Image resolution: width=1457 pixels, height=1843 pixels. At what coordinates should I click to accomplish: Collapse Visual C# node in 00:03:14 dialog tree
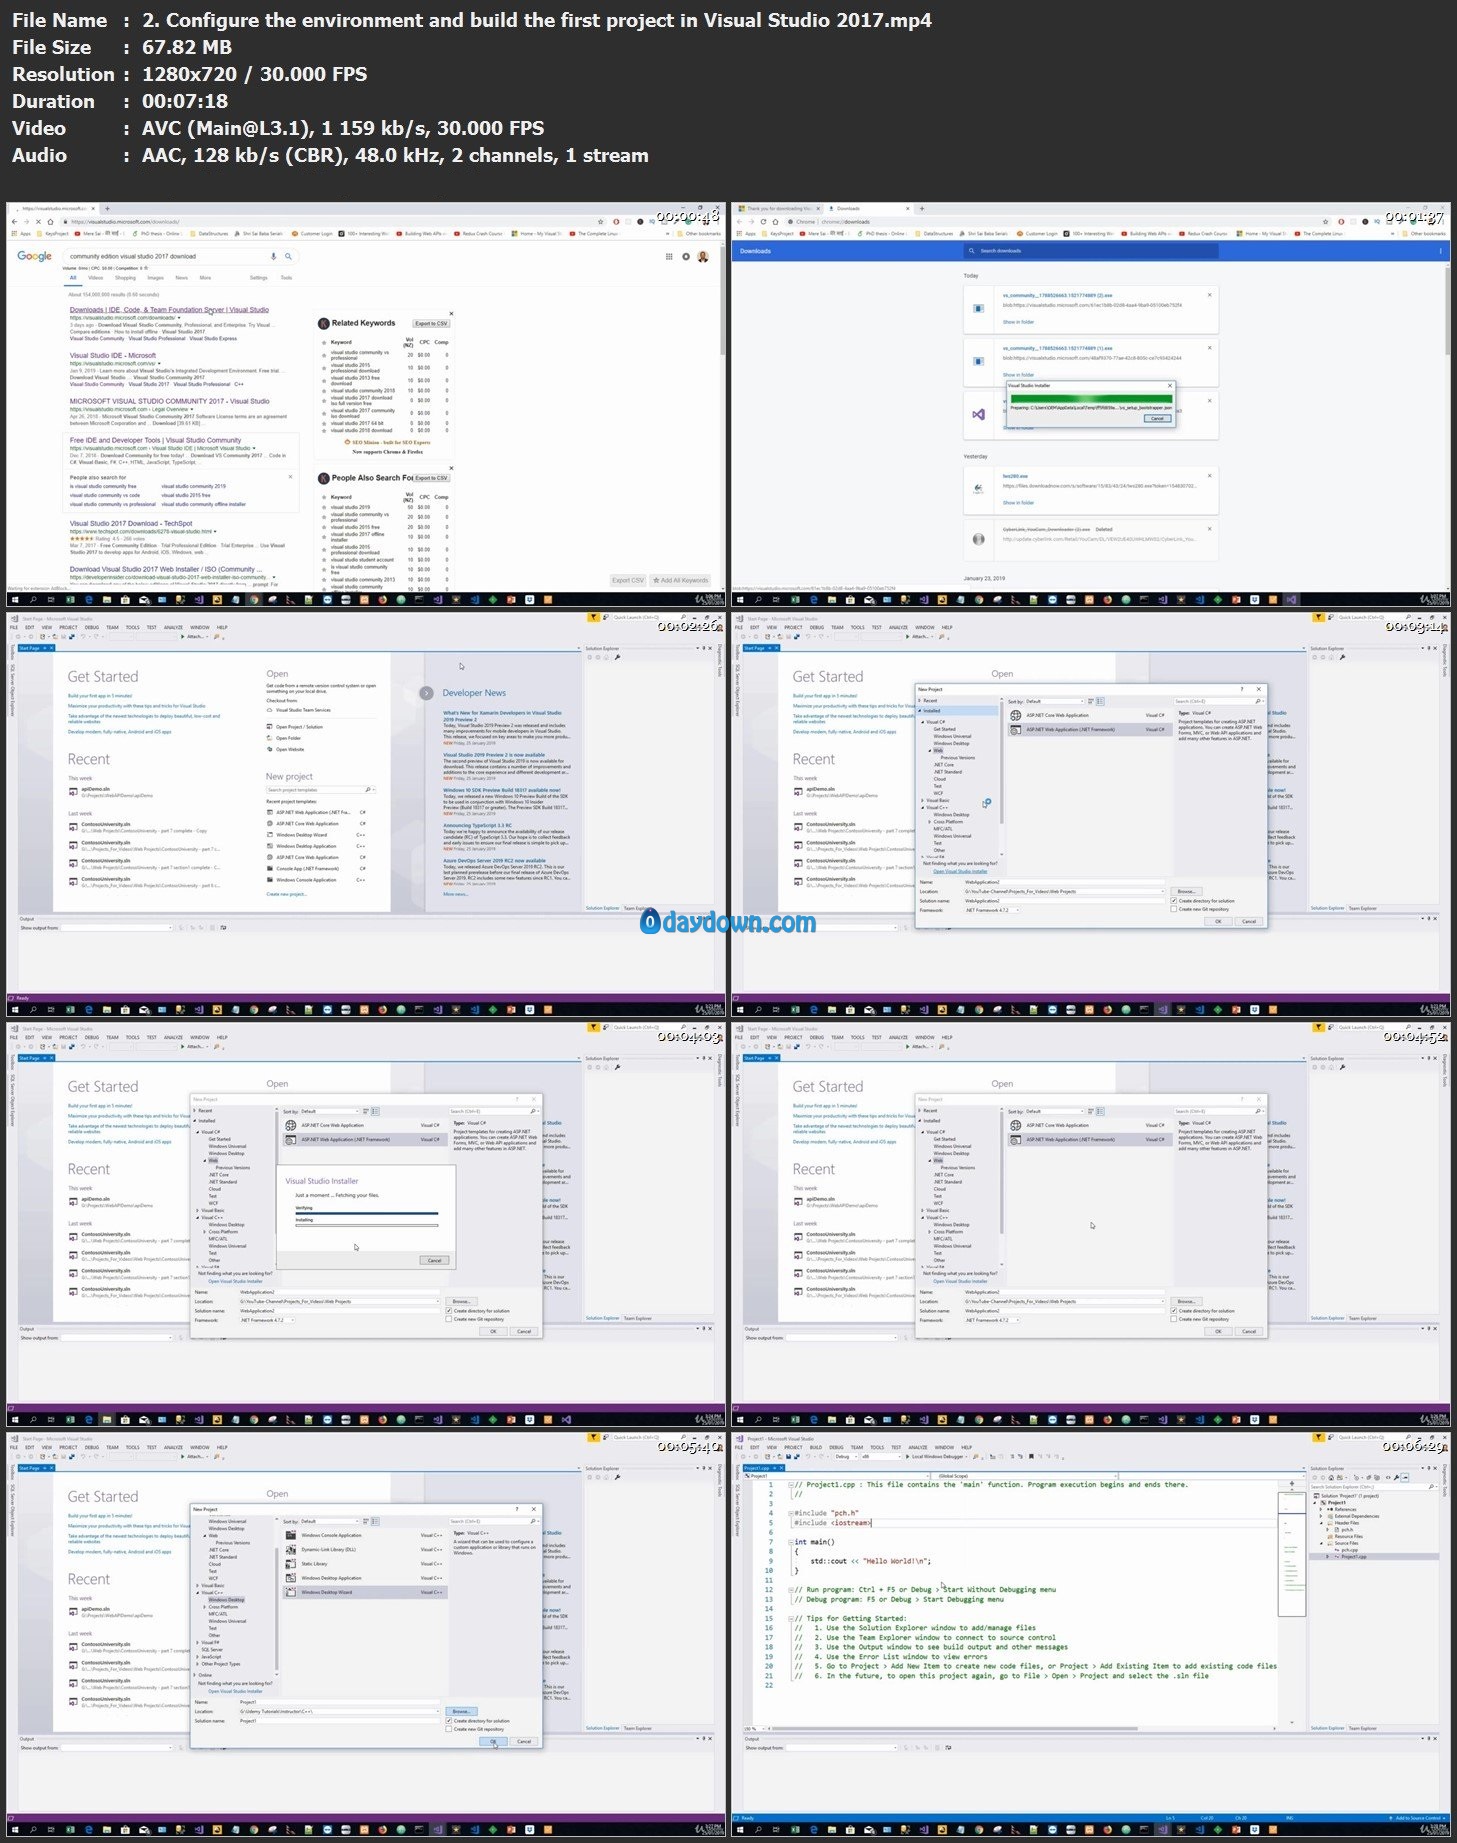[923, 722]
